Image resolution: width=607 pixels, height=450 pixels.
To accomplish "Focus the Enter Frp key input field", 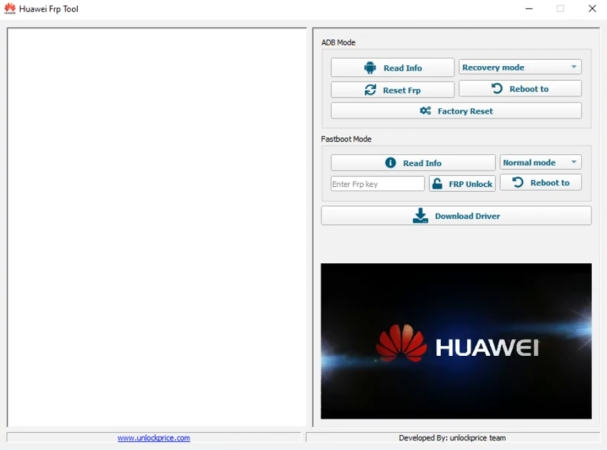I will [x=377, y=184].
